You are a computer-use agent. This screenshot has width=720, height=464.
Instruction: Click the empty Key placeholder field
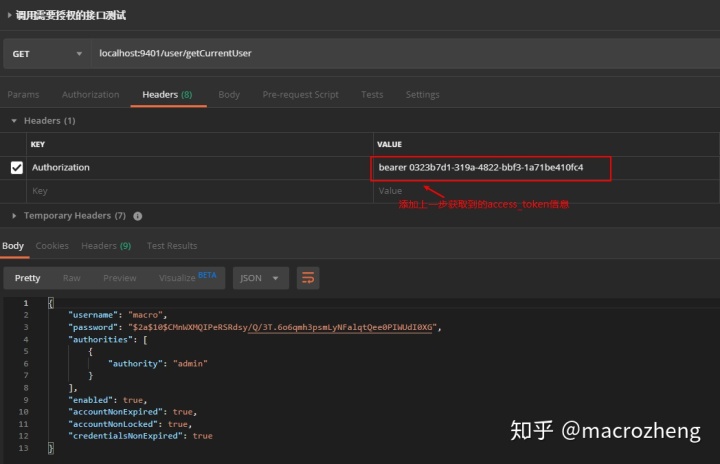click(200, 191)
